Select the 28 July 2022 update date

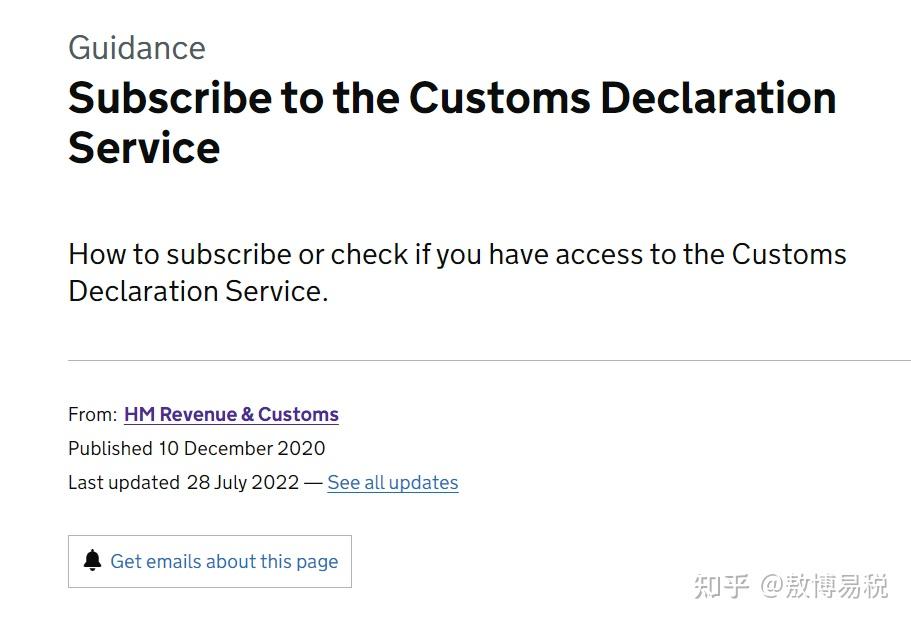coord(242,482)
